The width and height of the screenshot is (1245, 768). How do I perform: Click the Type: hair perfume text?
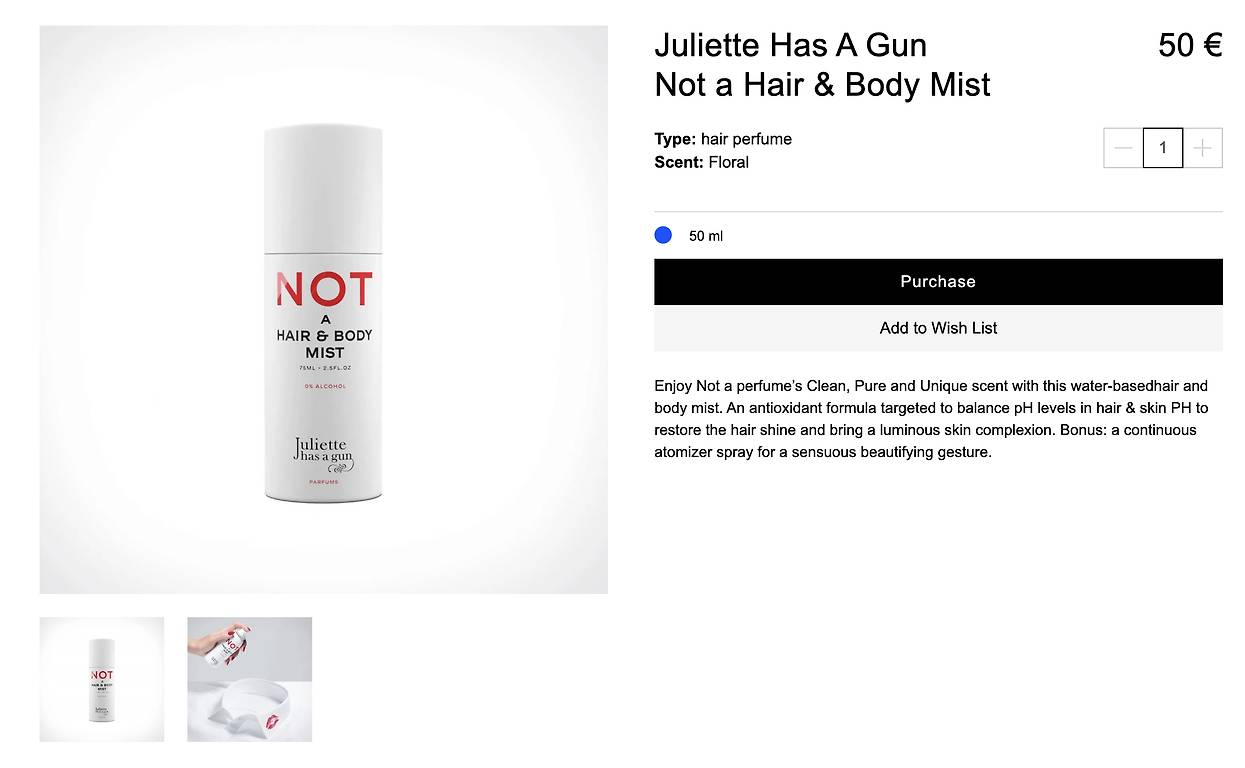[x=723, y=139]
